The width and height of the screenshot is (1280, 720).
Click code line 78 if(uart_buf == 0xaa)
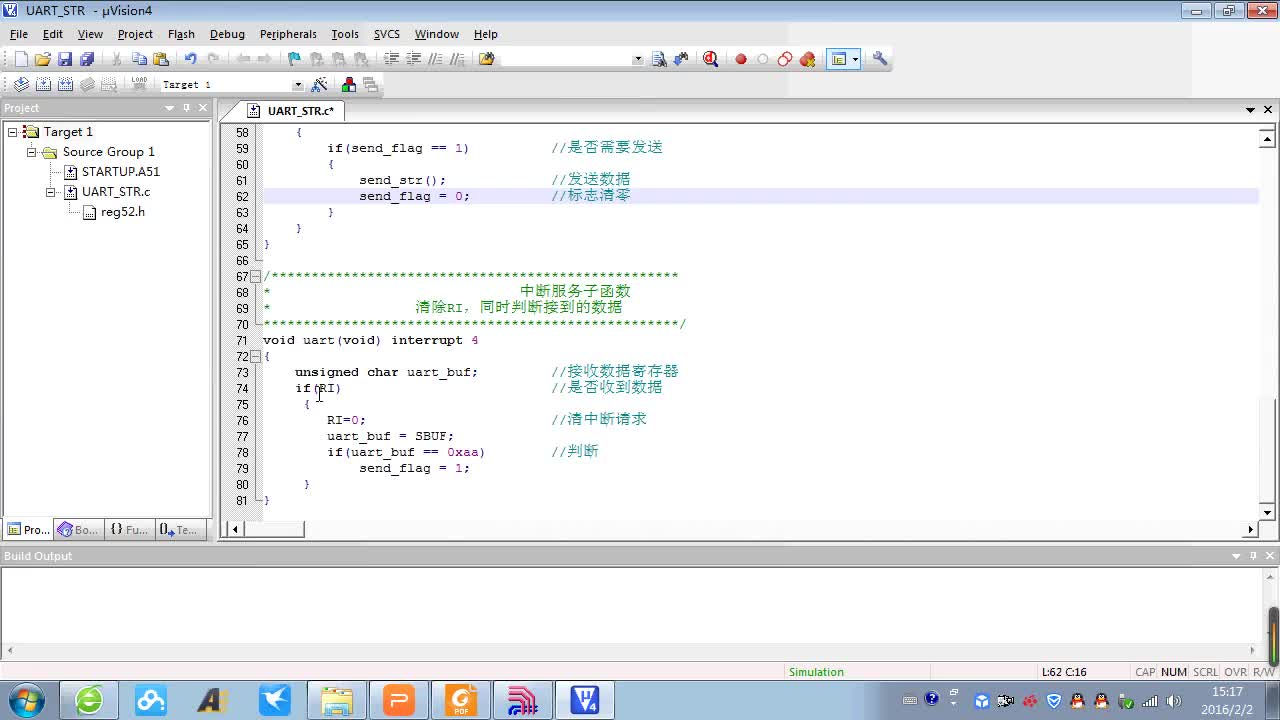(x=405, y=452)
